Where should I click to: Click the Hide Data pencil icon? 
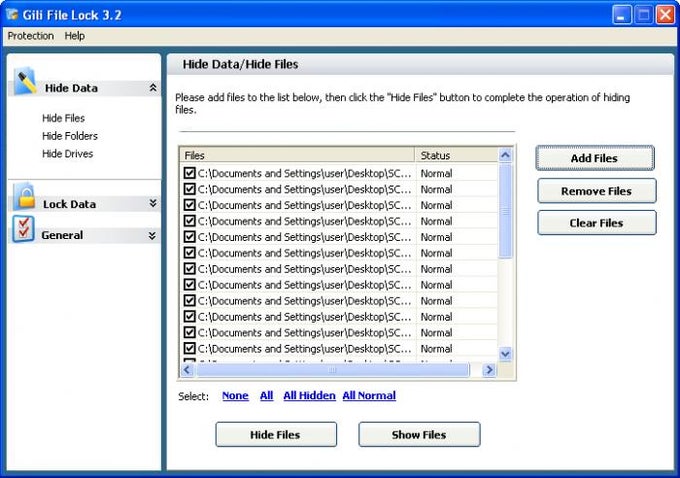click(x=26, y=81)
